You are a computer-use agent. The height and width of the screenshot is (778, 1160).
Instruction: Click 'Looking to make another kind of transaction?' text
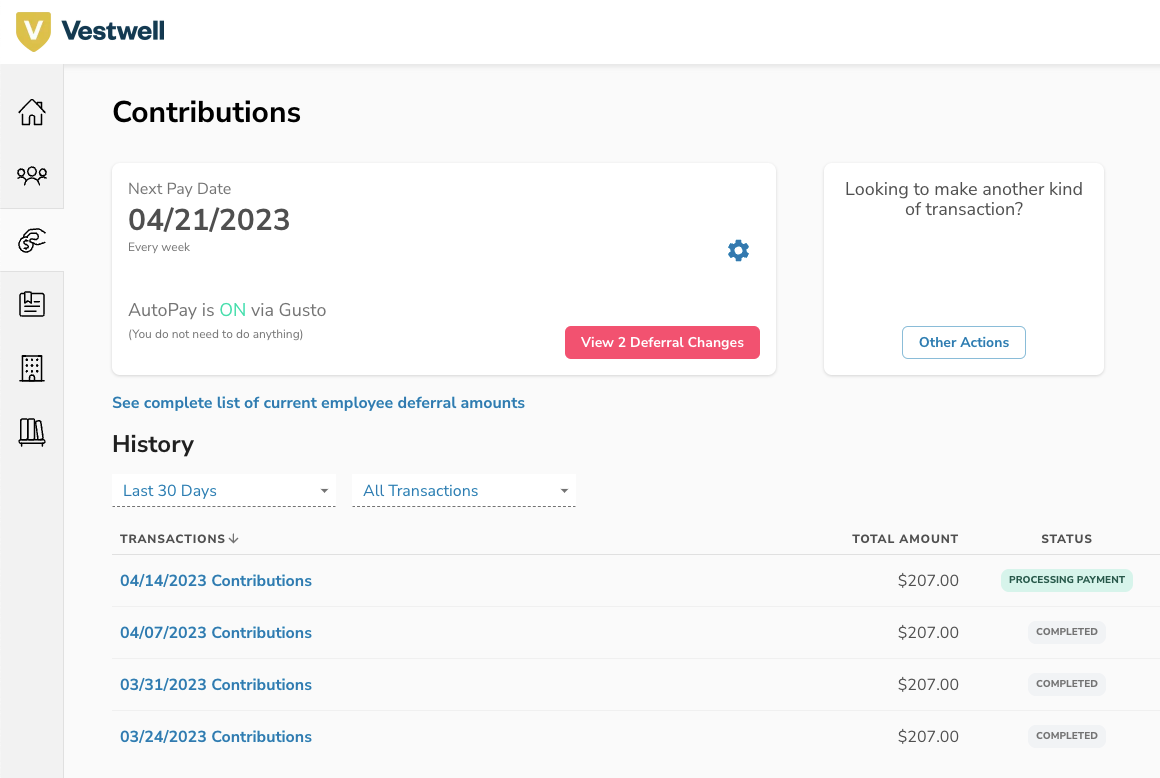[963, 199]
